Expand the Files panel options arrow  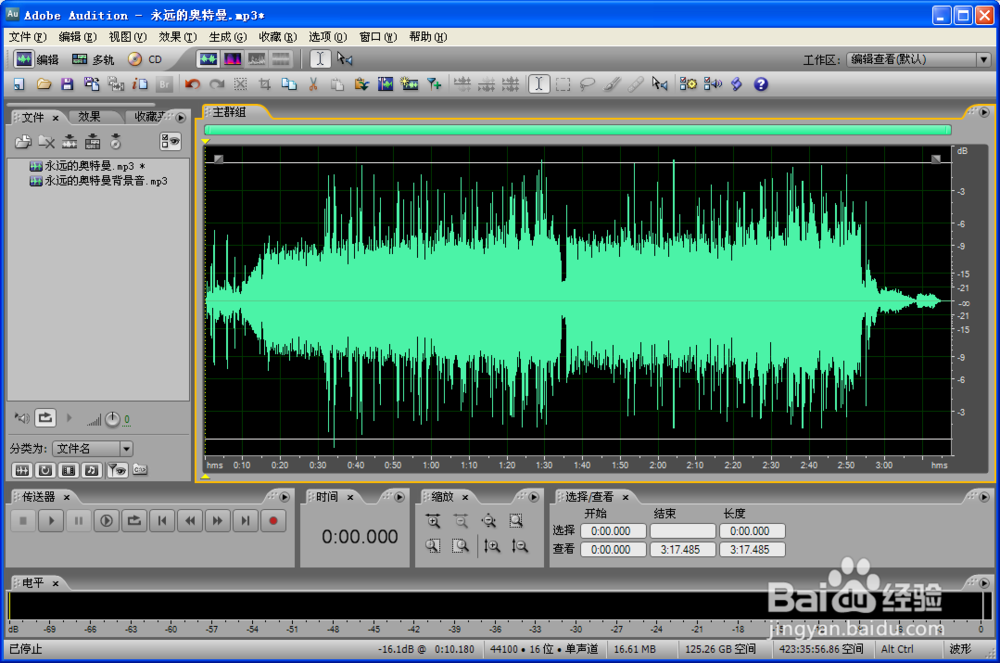180,117
